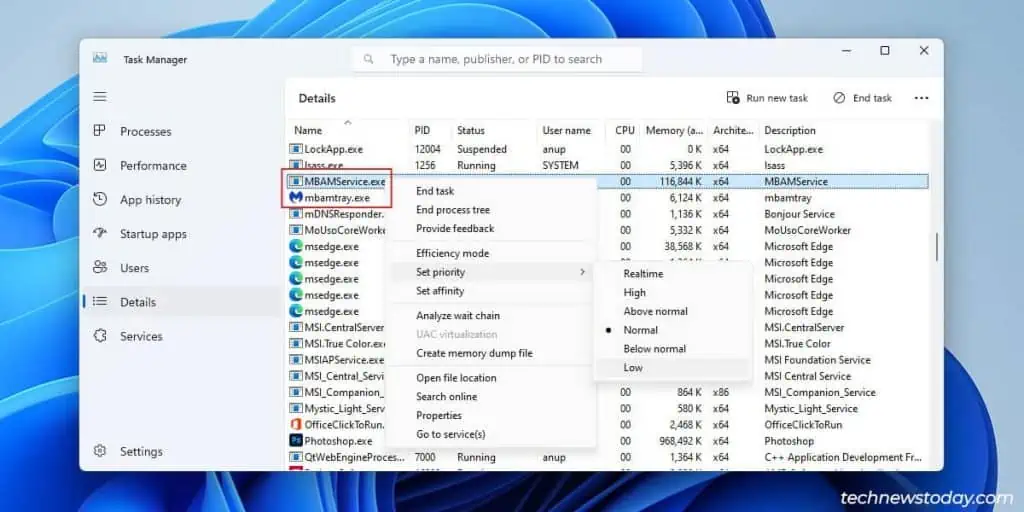
Task: Open the hamburger navigation menu icon
Action: (99, 97)
